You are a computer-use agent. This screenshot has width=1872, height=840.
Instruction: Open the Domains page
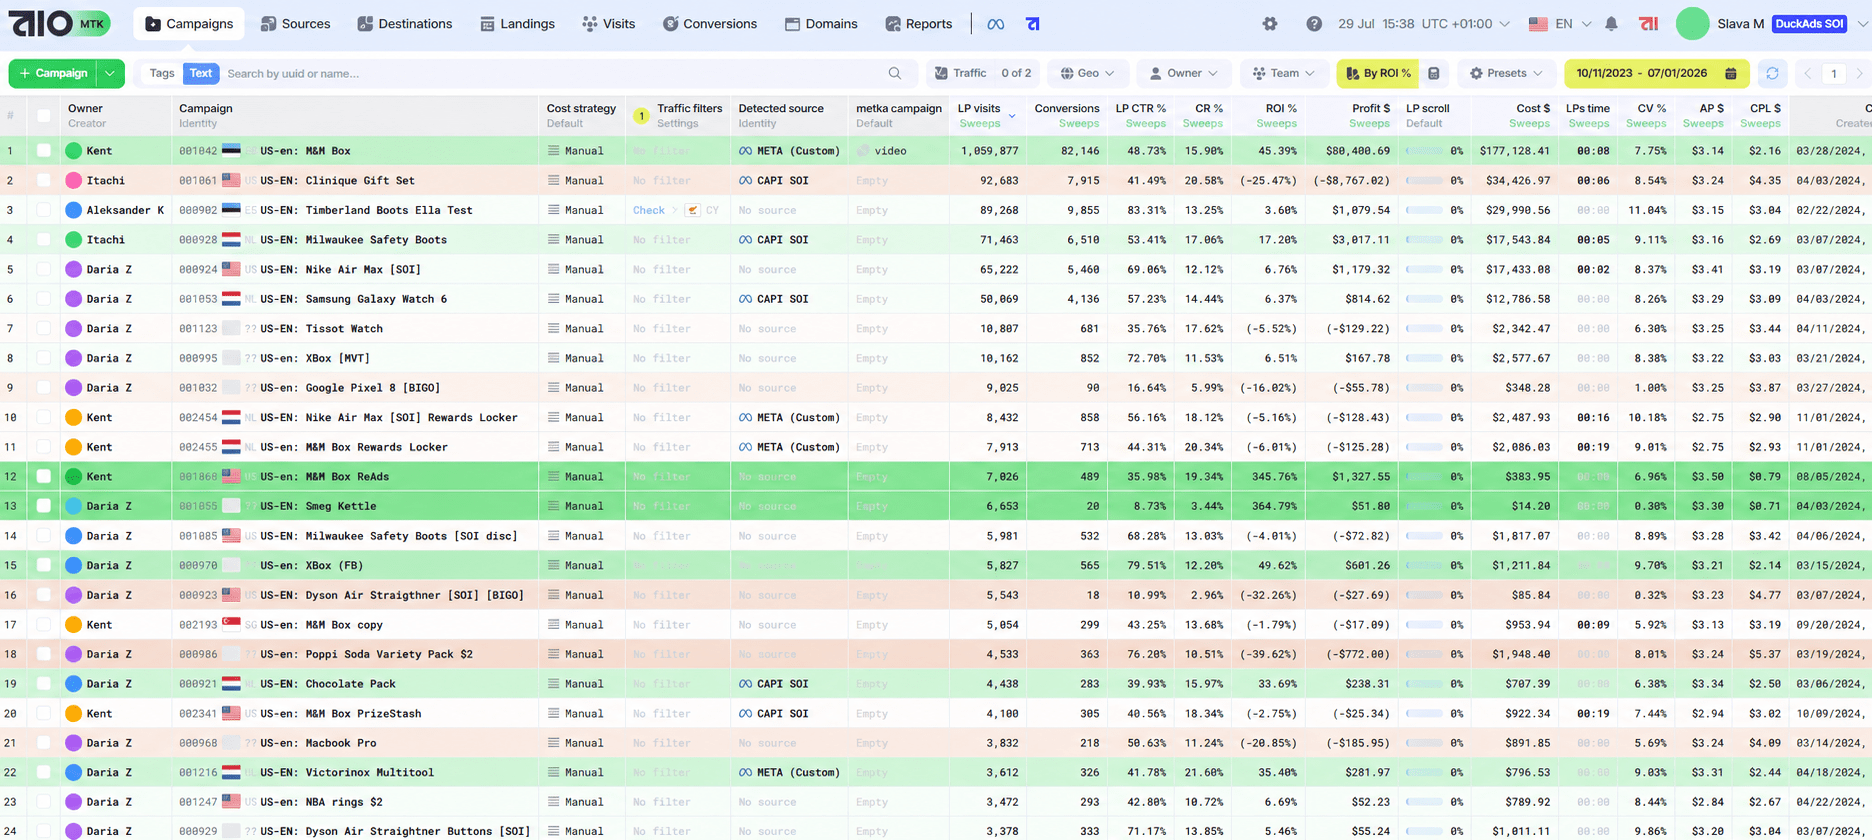point(821,24)
